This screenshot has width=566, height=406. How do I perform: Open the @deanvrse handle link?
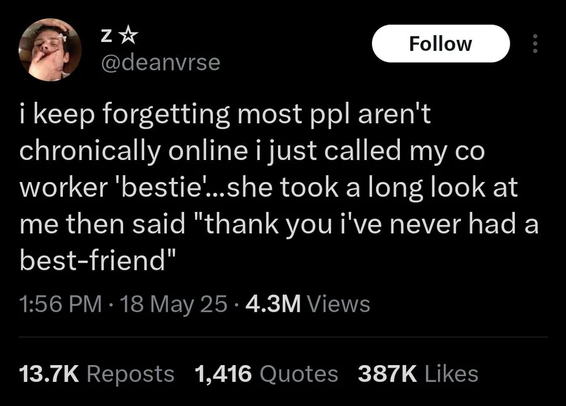(161, 62)
